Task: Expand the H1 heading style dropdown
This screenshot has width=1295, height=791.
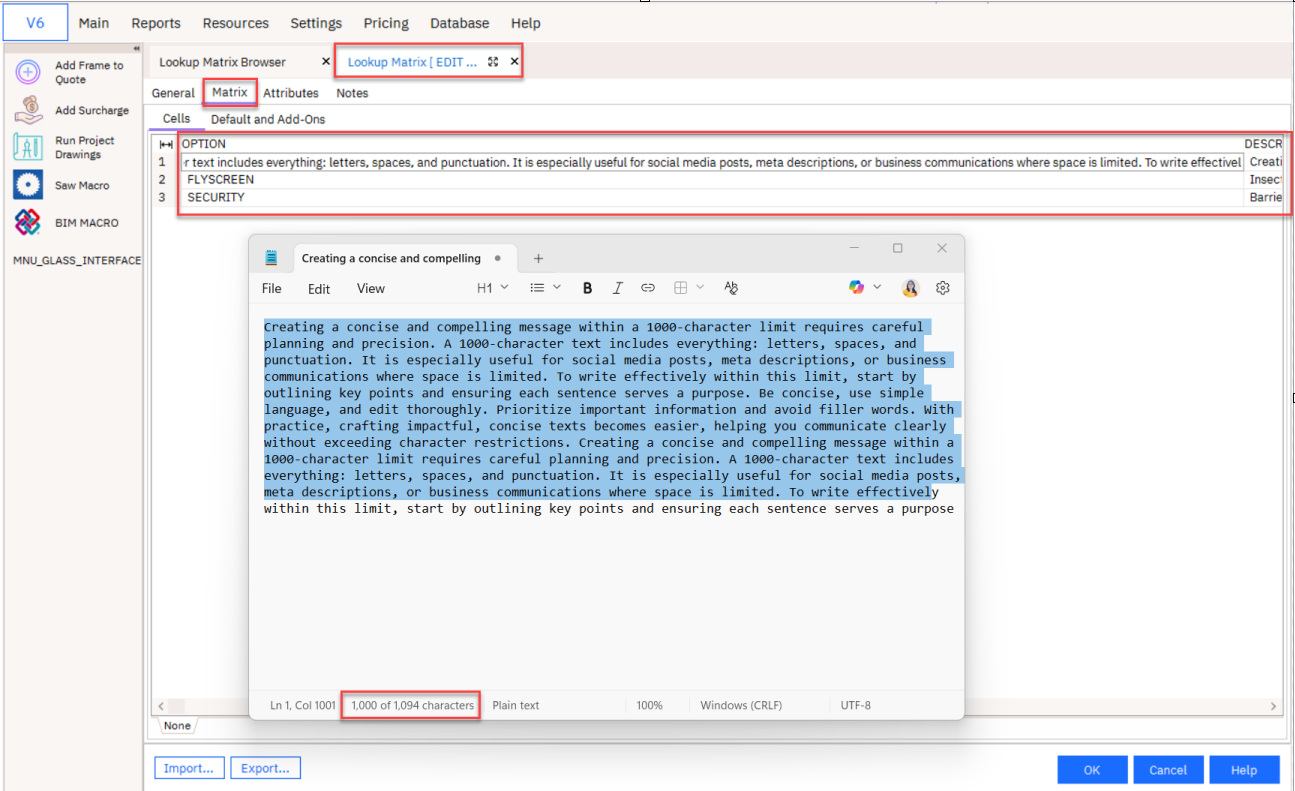Action: click(492, 288)
